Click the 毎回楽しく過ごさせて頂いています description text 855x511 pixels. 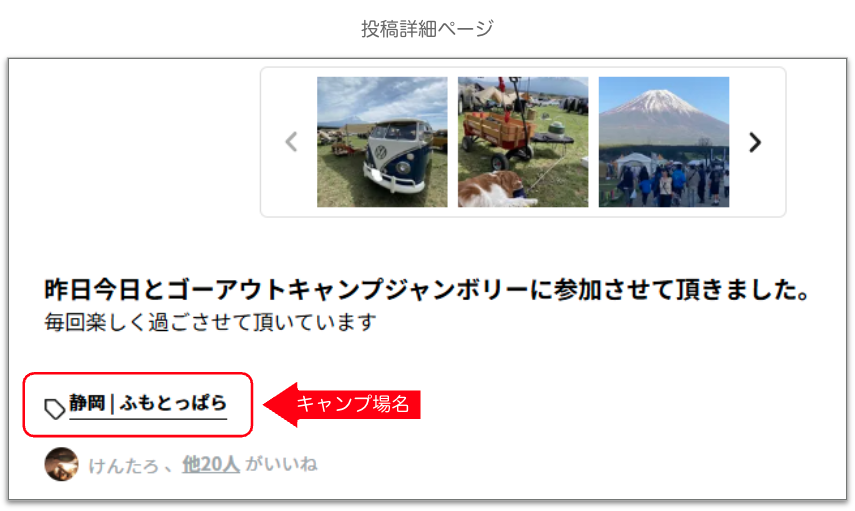pyautogui.click(x=210, y=322)
